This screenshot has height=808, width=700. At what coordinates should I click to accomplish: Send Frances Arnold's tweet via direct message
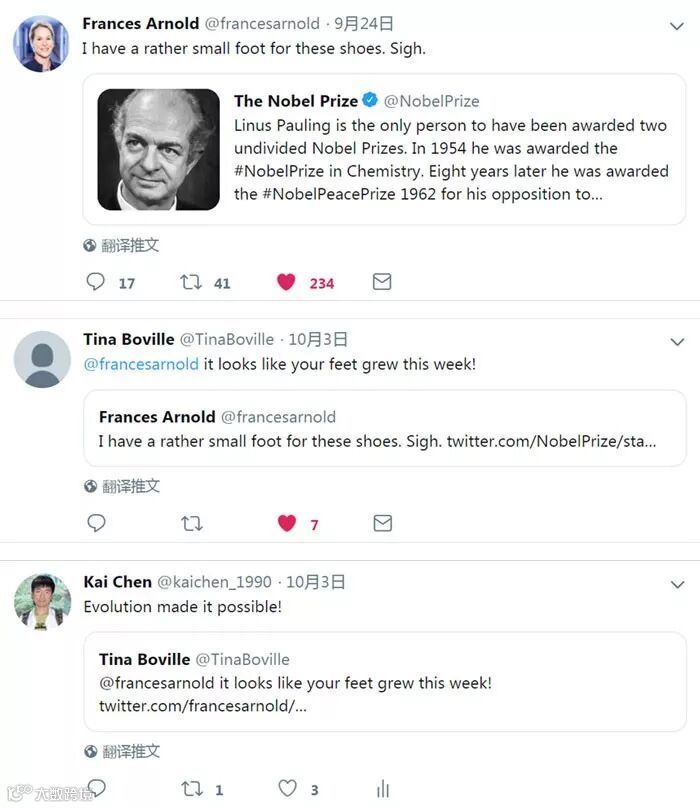(382, 281)
